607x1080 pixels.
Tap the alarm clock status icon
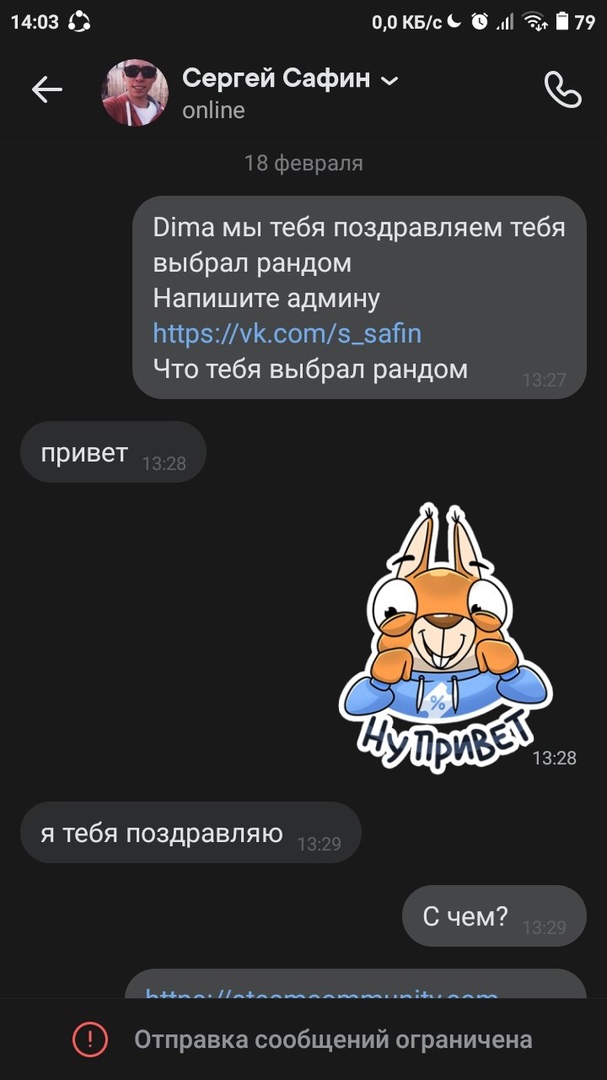click(x=480, y=22)
